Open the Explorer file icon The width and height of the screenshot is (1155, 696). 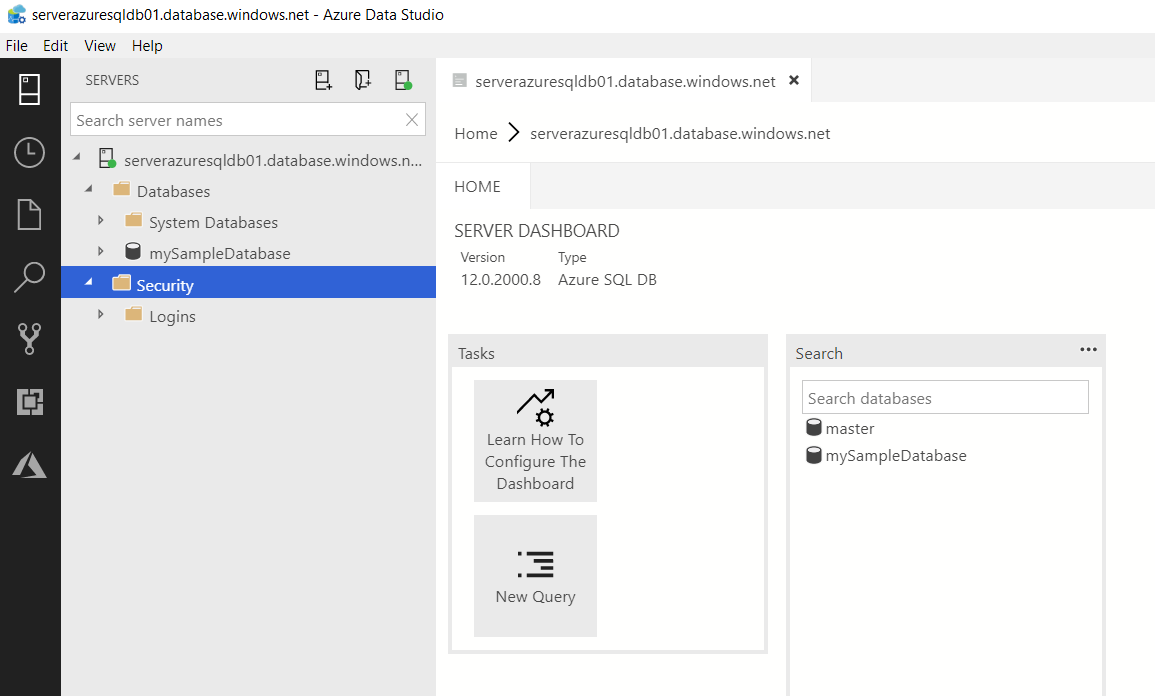29,214
